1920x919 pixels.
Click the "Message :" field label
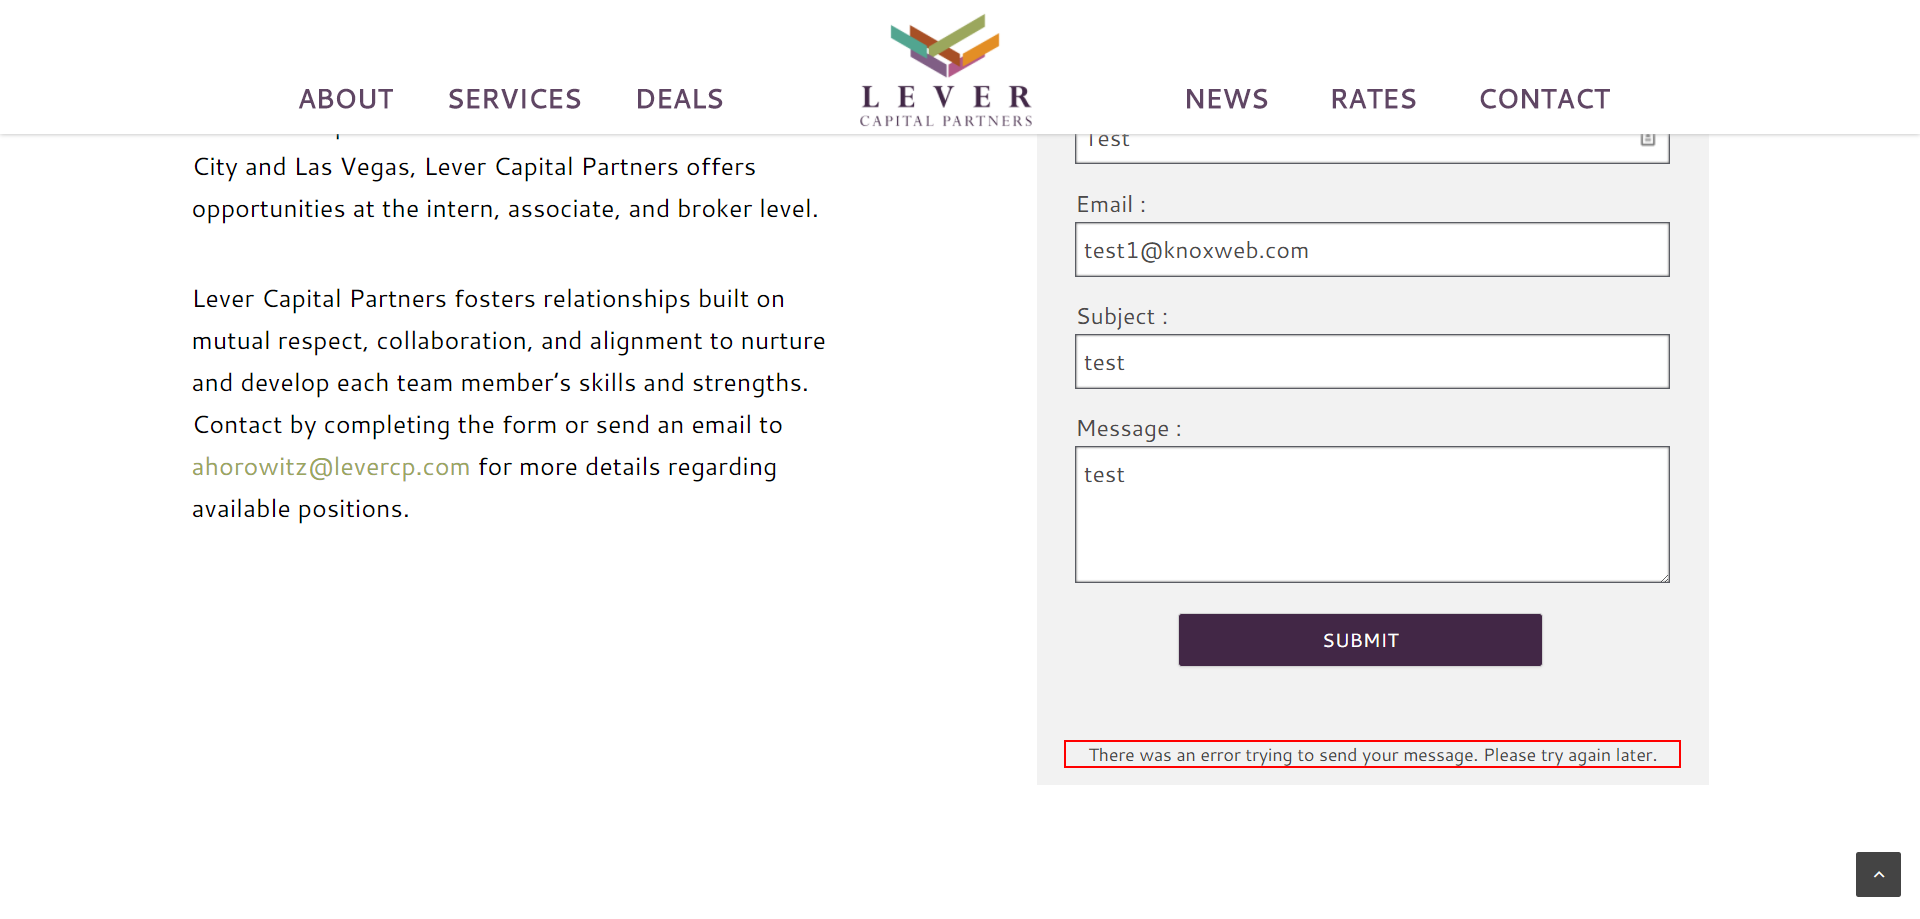(1129, 429)
